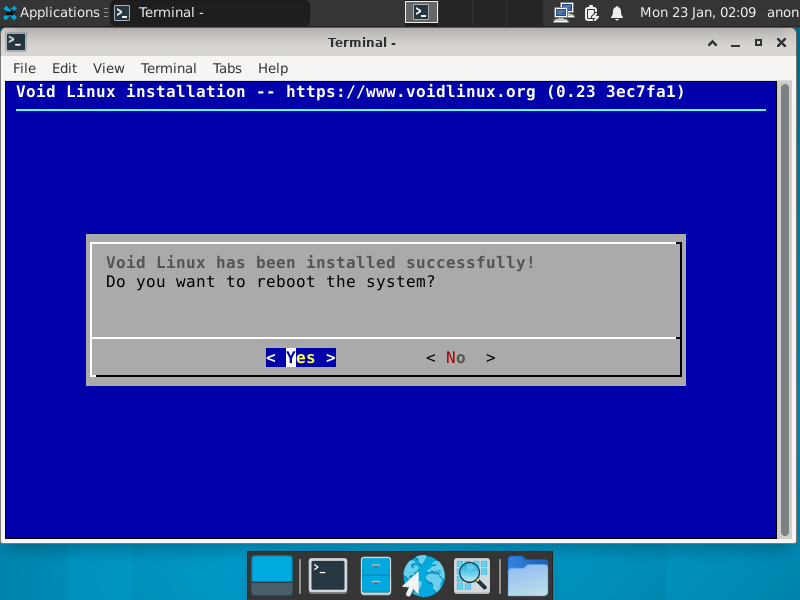Viewport: 800px width, 600px height.
Task: Click the terminal vertical scrollbar
Action: click(x=785, y=310)
